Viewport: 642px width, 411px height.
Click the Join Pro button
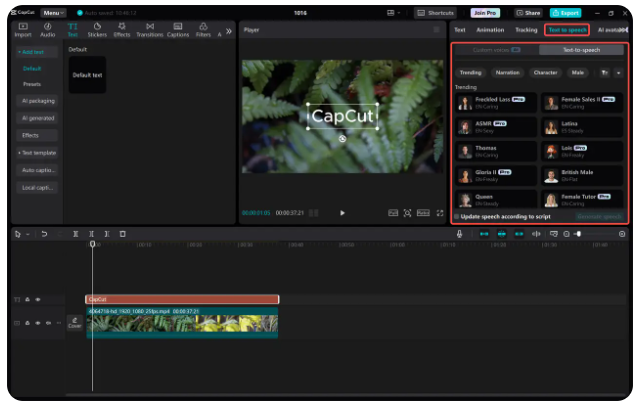pos(484,13)
